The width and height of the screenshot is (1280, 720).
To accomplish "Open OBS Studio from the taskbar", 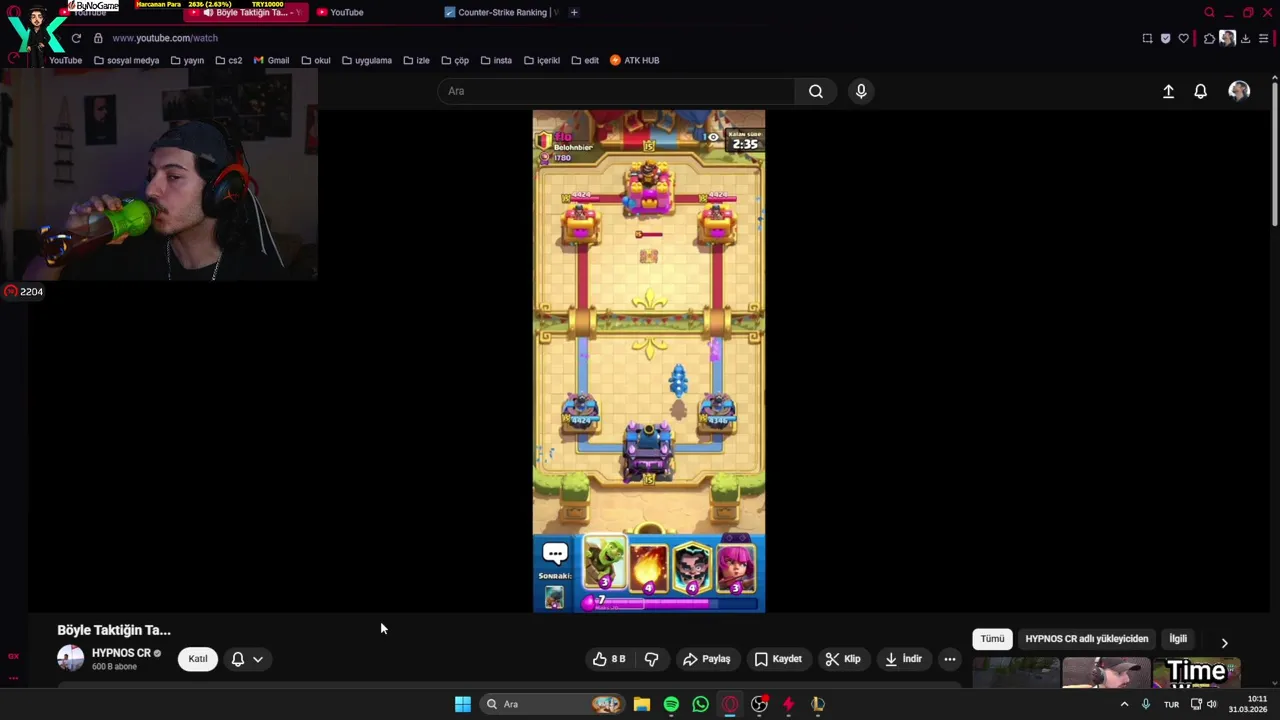I will 759,704.
